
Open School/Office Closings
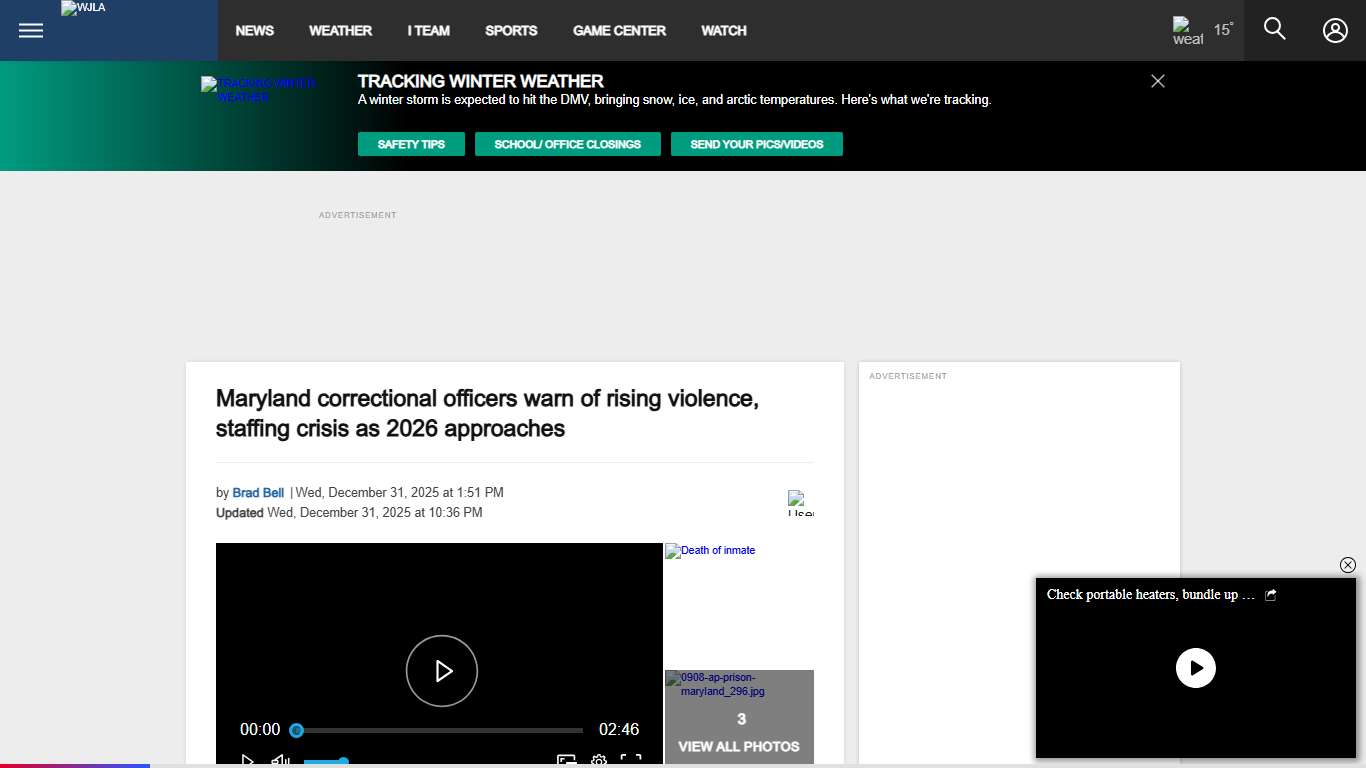(567, 144)
